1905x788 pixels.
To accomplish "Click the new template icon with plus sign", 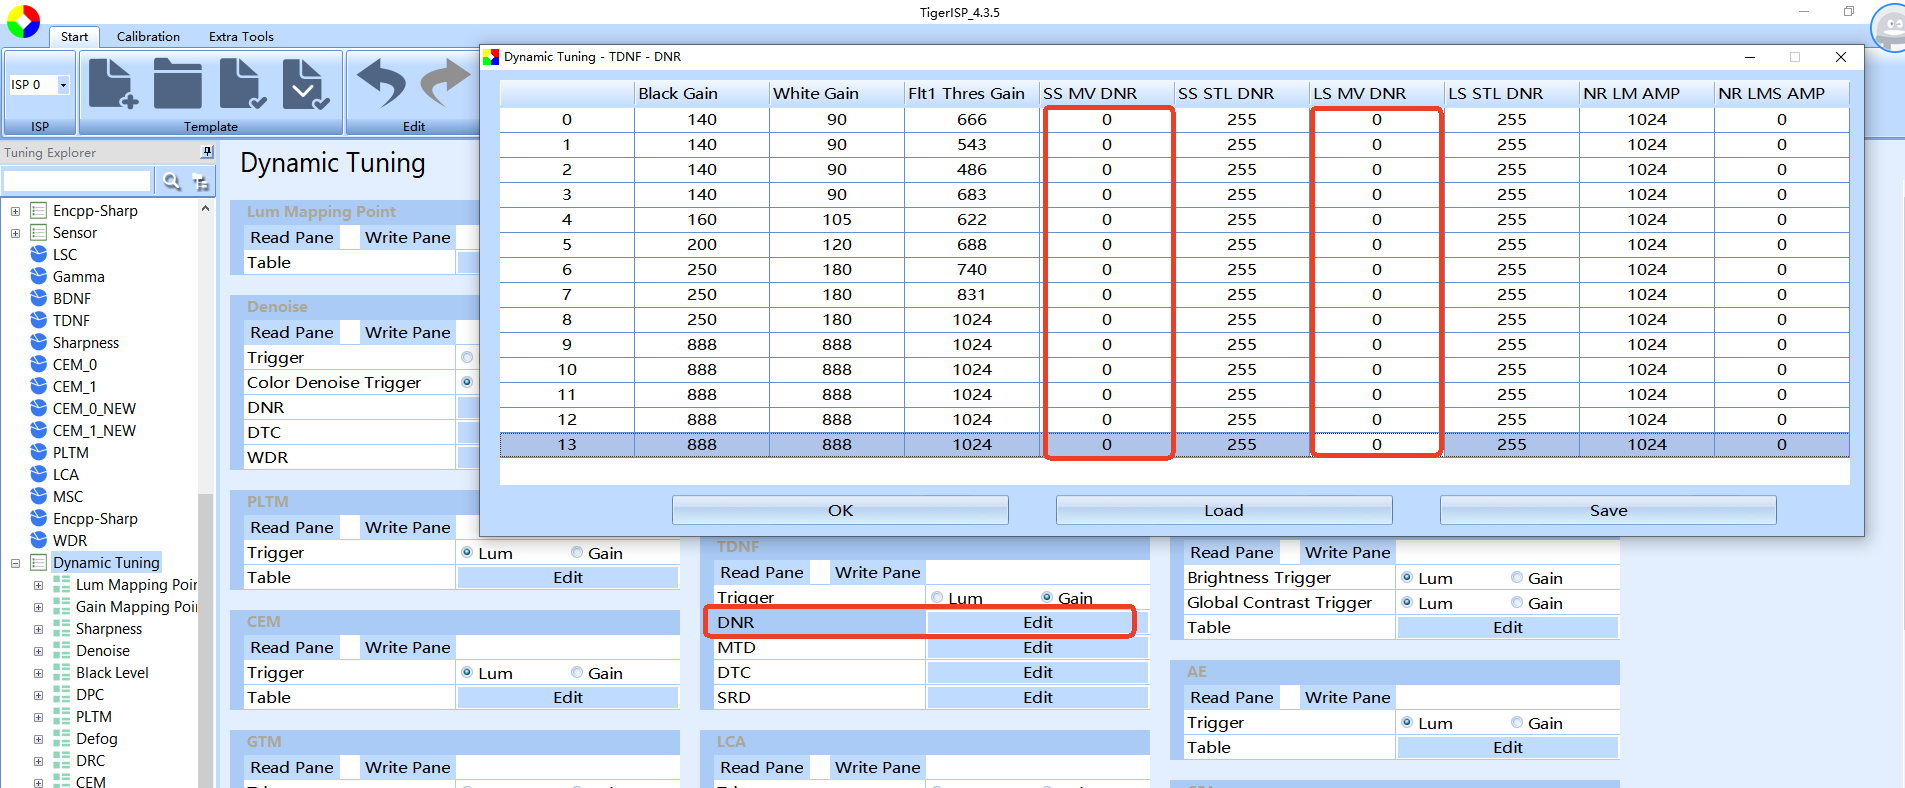I will (113, 85).
